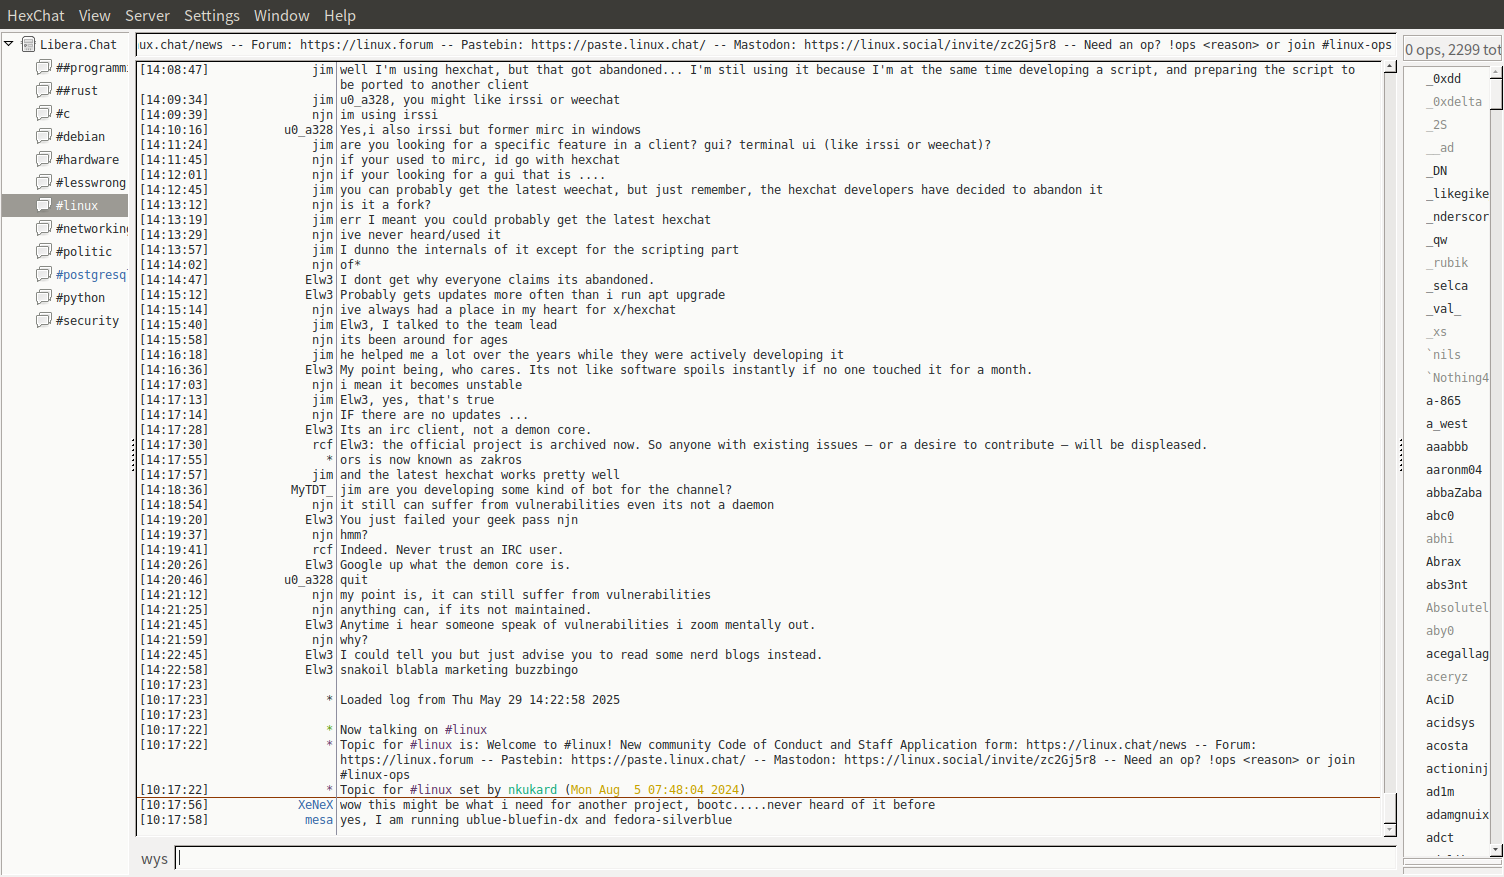Click the [14:08:47] timestamp
The height and width of the screenshot is (877, 1504).
[x=174, y=70]
